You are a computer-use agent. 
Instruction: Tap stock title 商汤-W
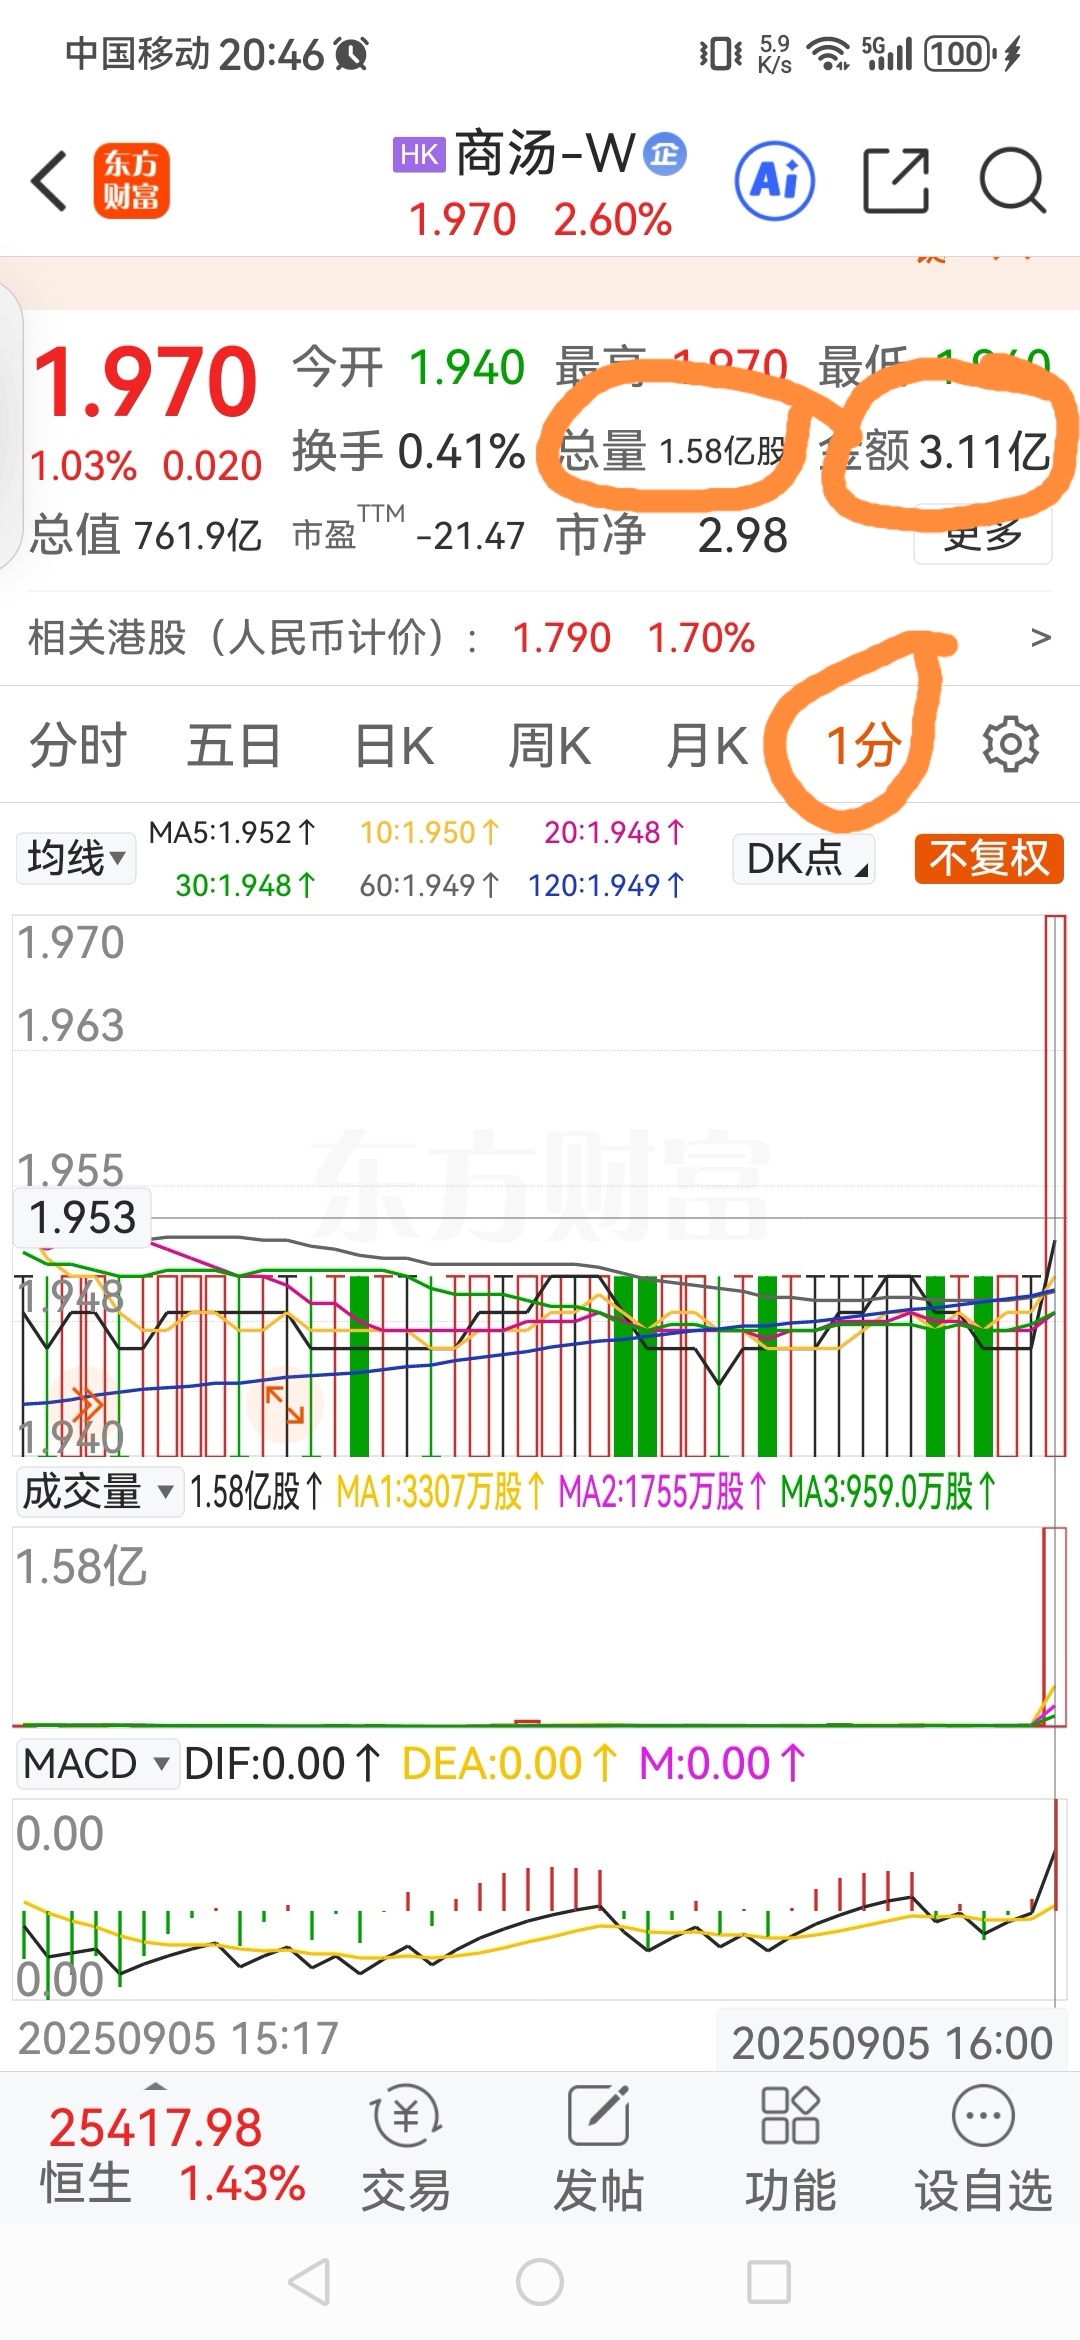tap(545, 154)
